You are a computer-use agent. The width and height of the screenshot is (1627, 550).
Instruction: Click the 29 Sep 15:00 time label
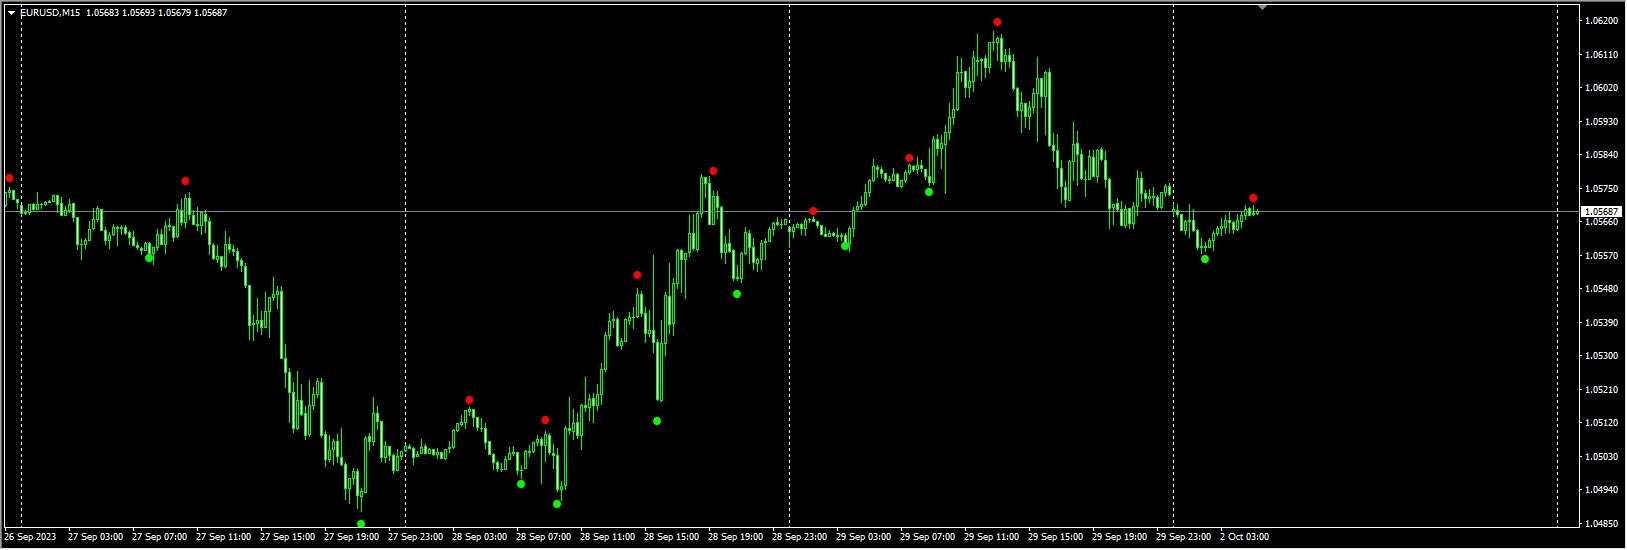1055,538
